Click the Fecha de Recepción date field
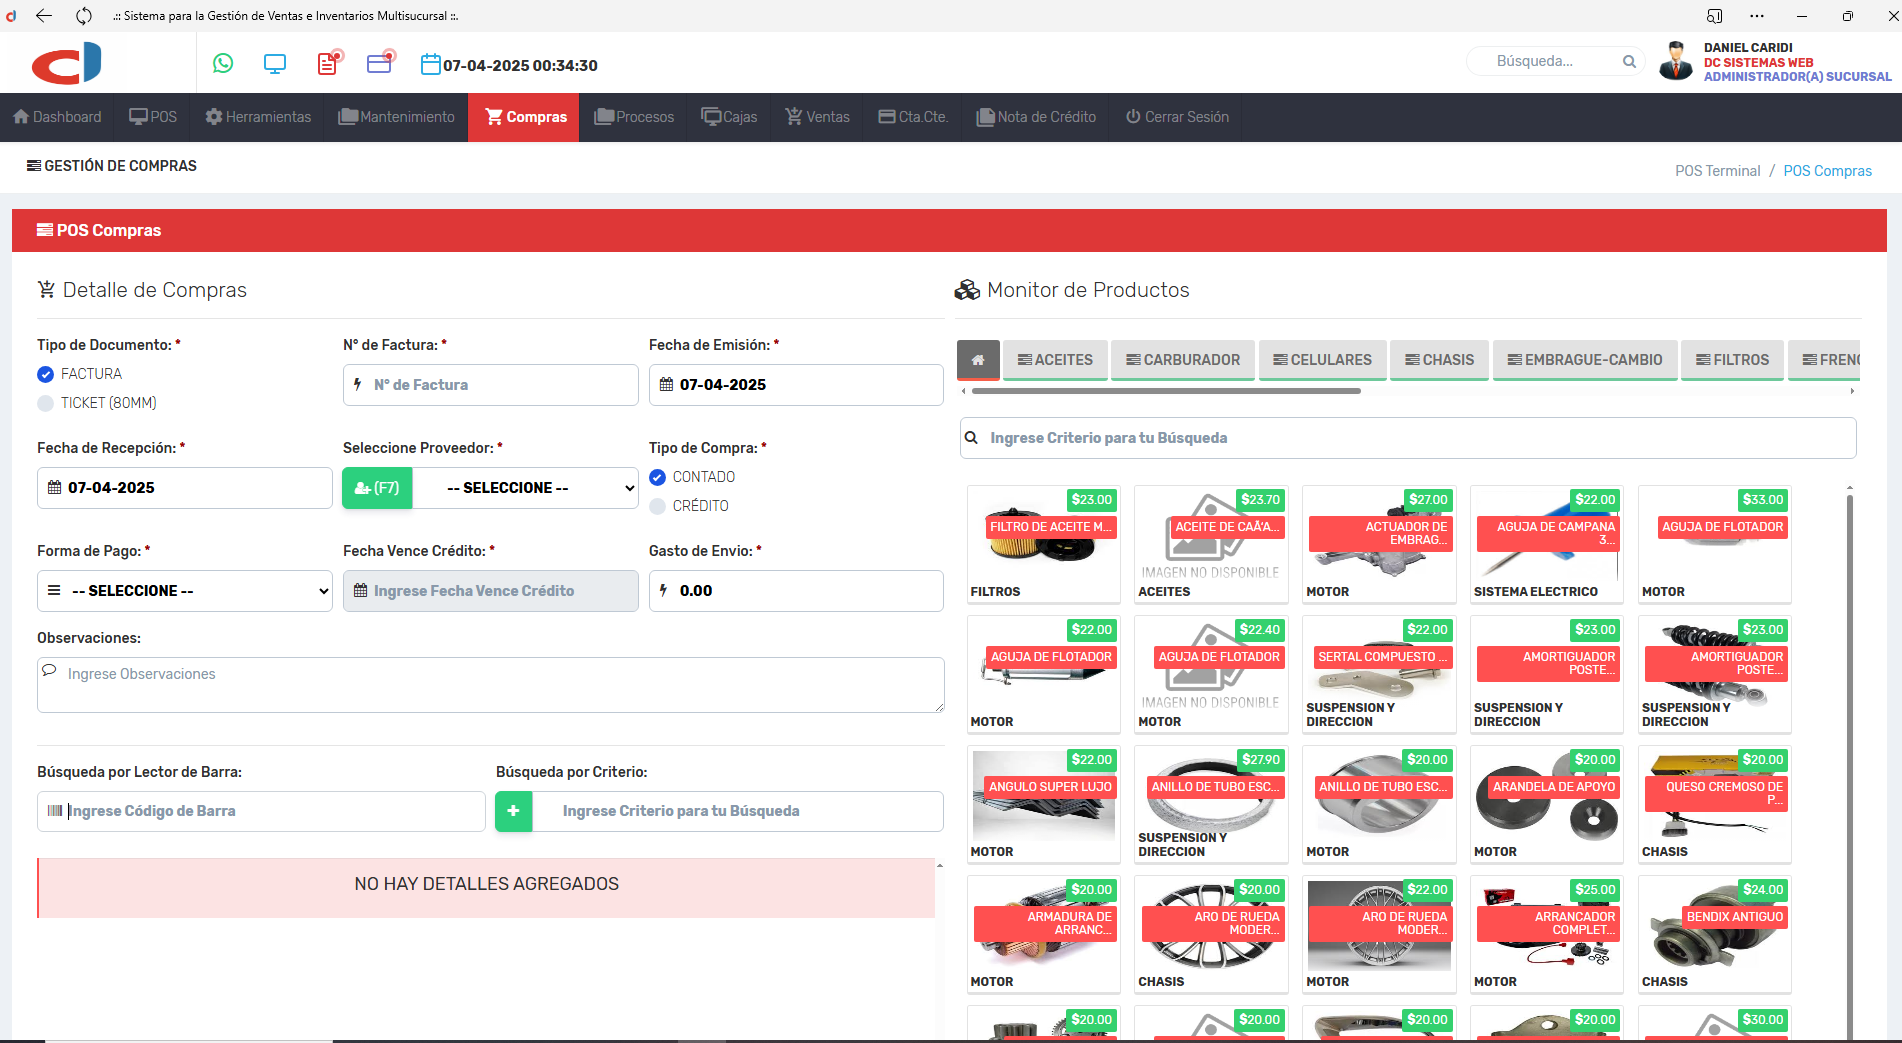Image resolution: width=1902 pixels, height=1043 pixels. pyautogui.click(x=185, y=488)
